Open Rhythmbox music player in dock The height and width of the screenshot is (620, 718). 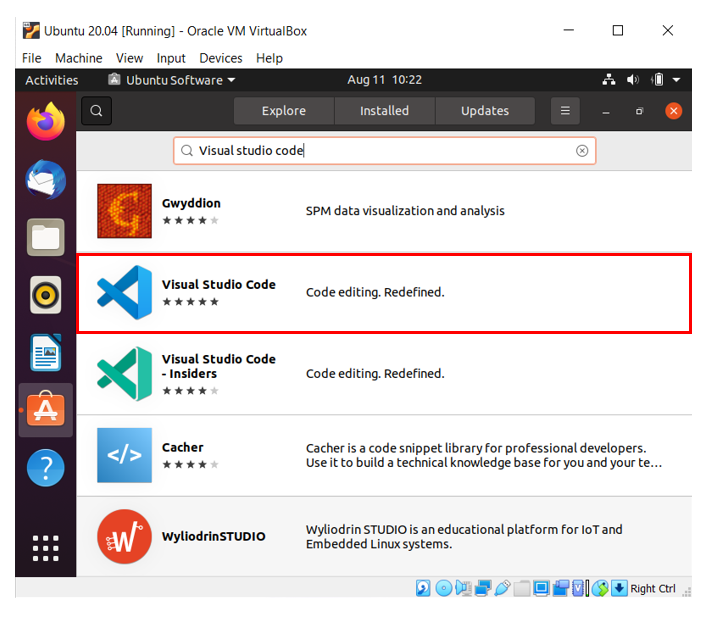pyautogui.click(x=45, y=295)
